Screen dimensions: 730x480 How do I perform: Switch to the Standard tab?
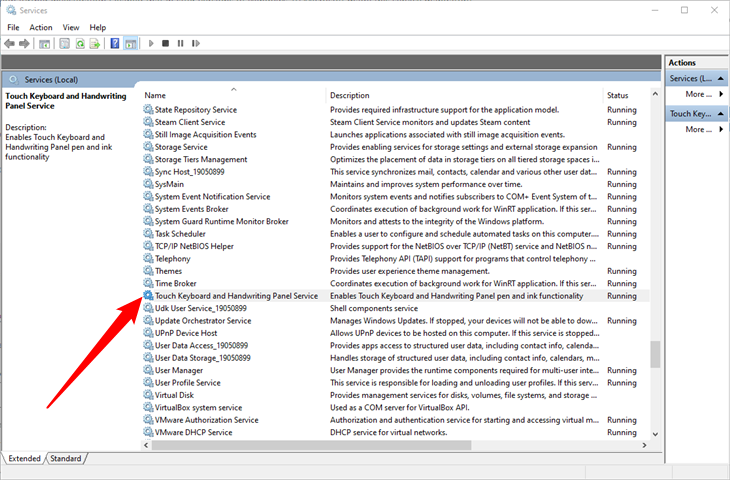pyautogui.click(x=66, y=458)
